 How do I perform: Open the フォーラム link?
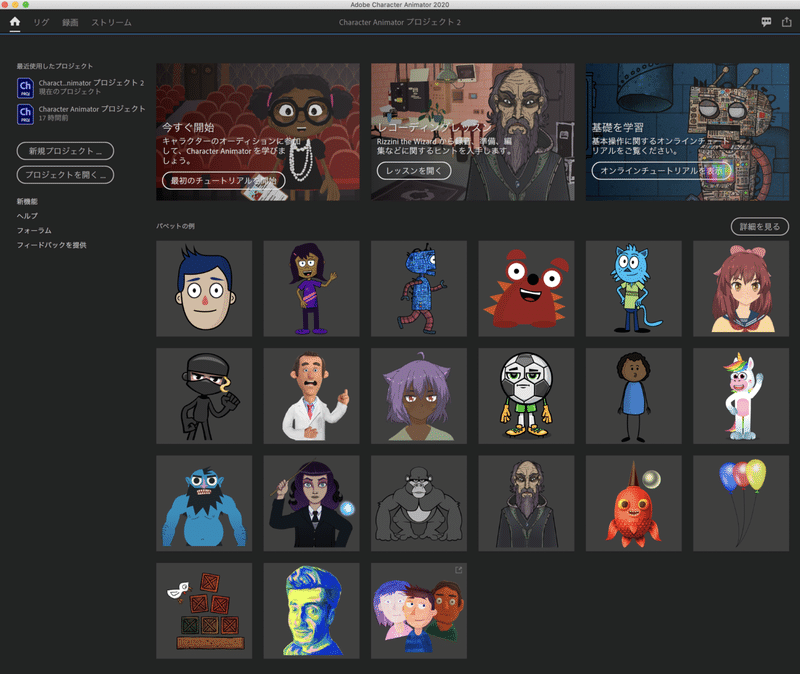coord(34,231)
